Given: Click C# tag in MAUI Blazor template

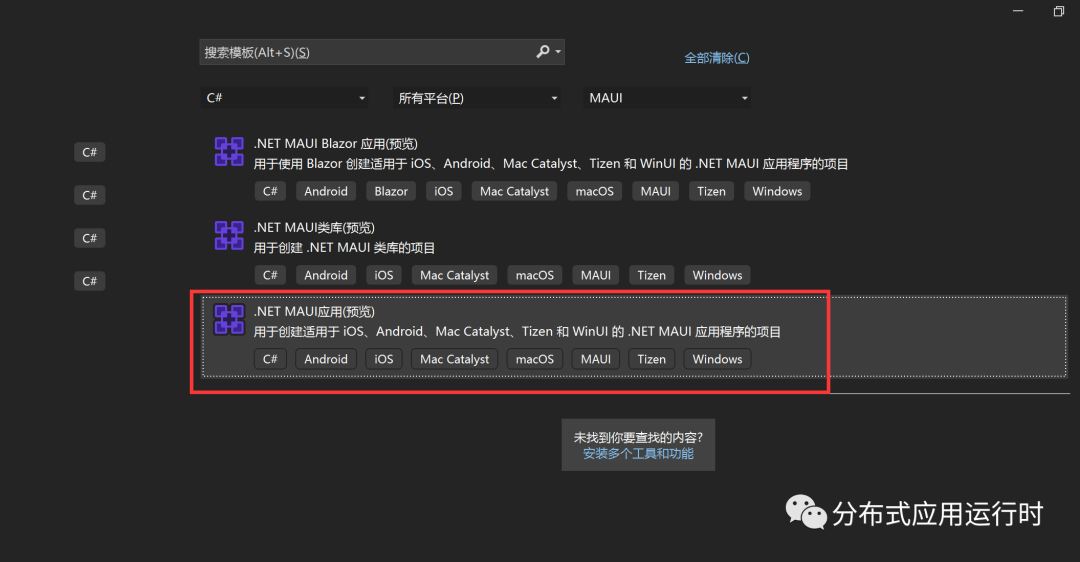Looking at the screenshot, I should [x=270, y=191].
